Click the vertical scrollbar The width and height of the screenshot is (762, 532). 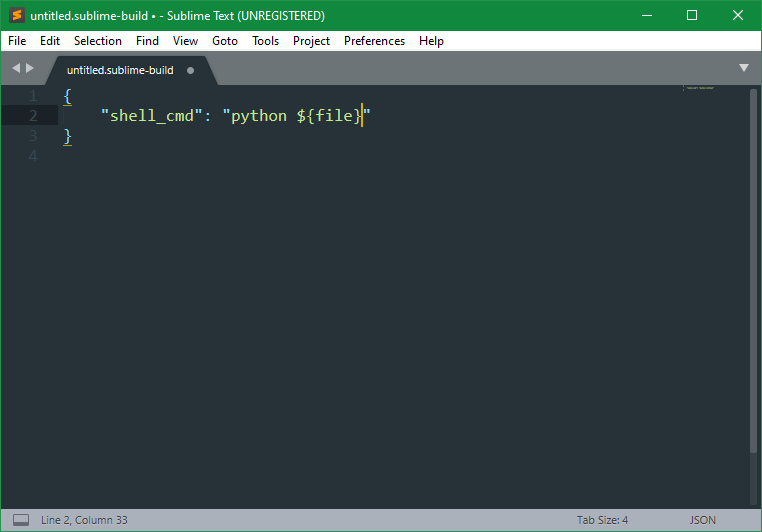753,271
